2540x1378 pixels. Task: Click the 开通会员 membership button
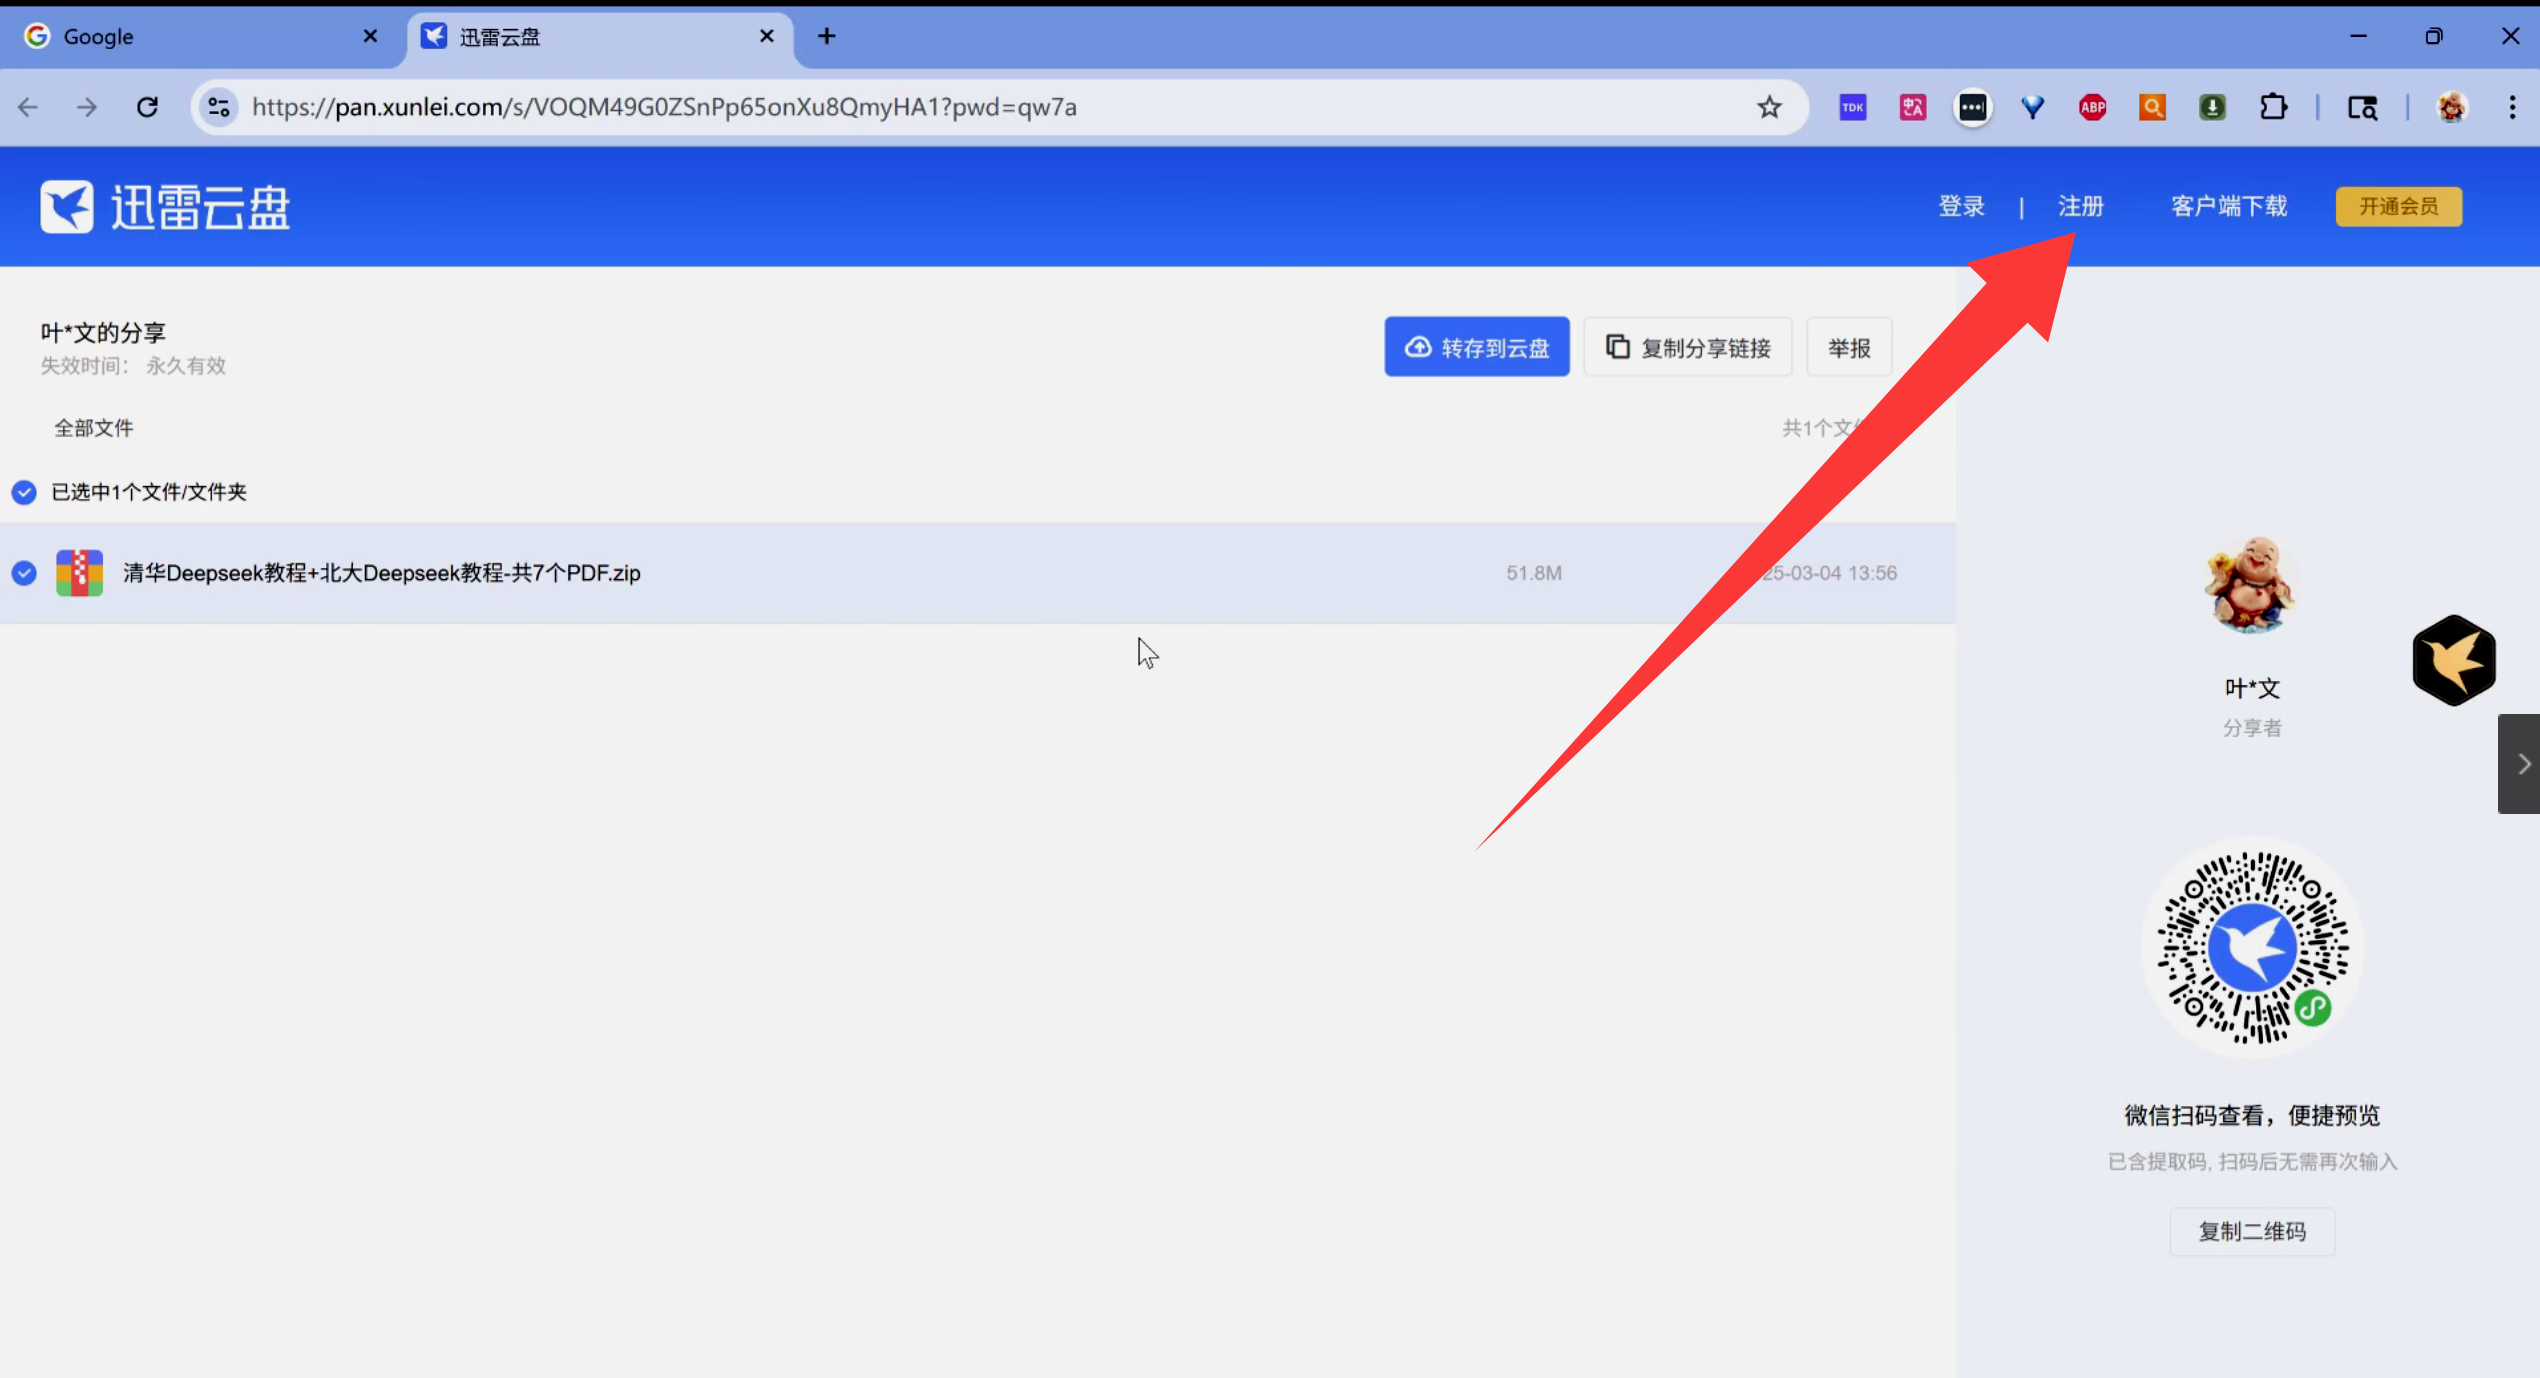(x=2399, y=206)
